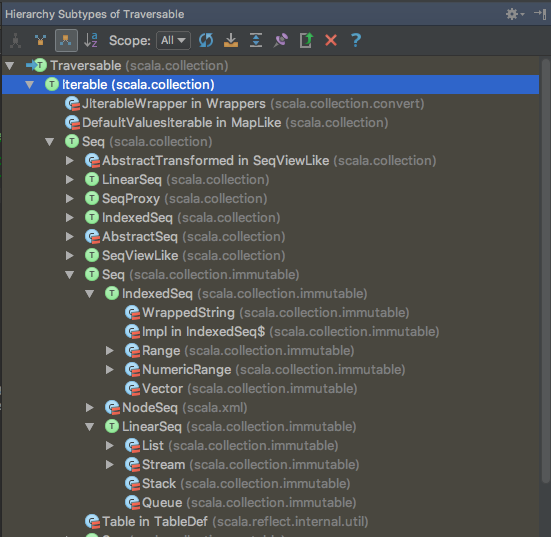
Task: Collapse LinearSeq (scala.collection.immutable) arrow
Action: click(x=90, y=427)
